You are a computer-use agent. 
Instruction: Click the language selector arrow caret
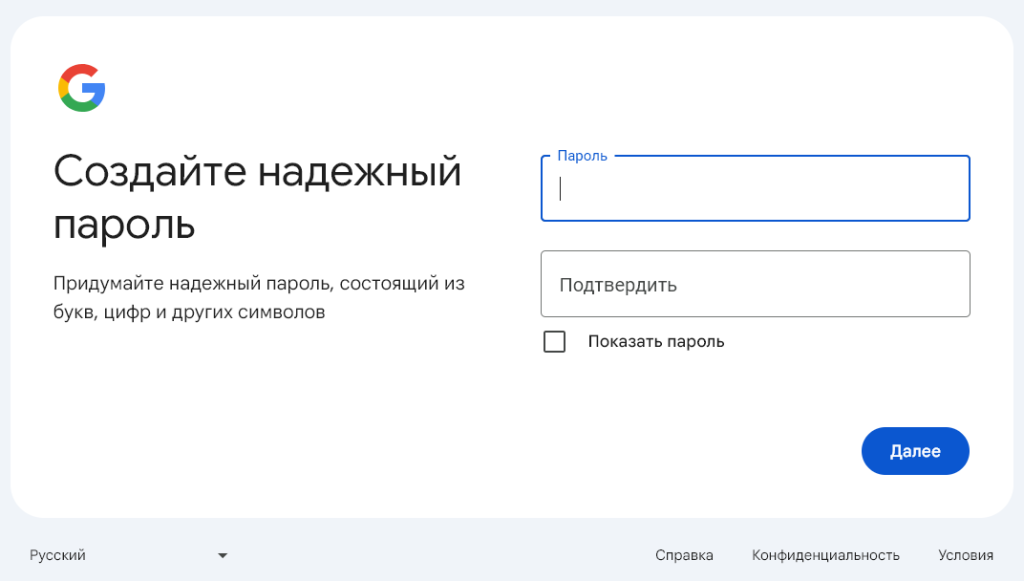(x=223, y=555)
